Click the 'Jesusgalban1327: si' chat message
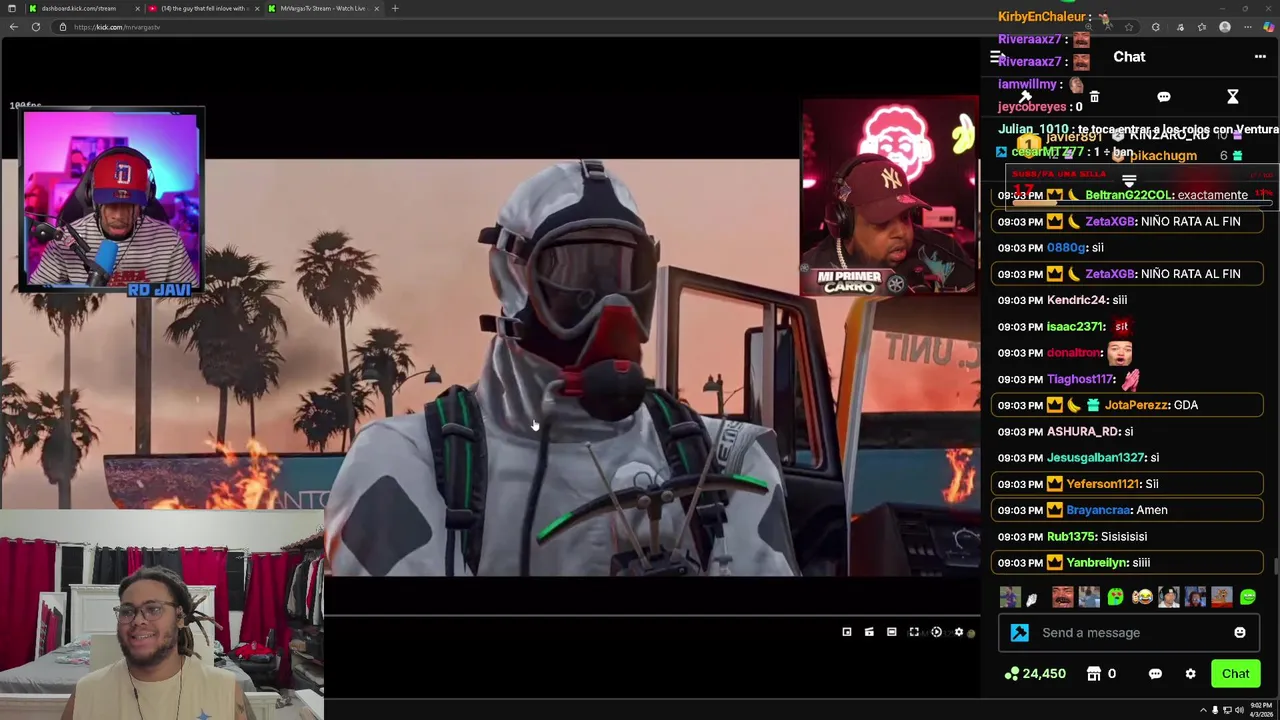 pos(1127,457)
